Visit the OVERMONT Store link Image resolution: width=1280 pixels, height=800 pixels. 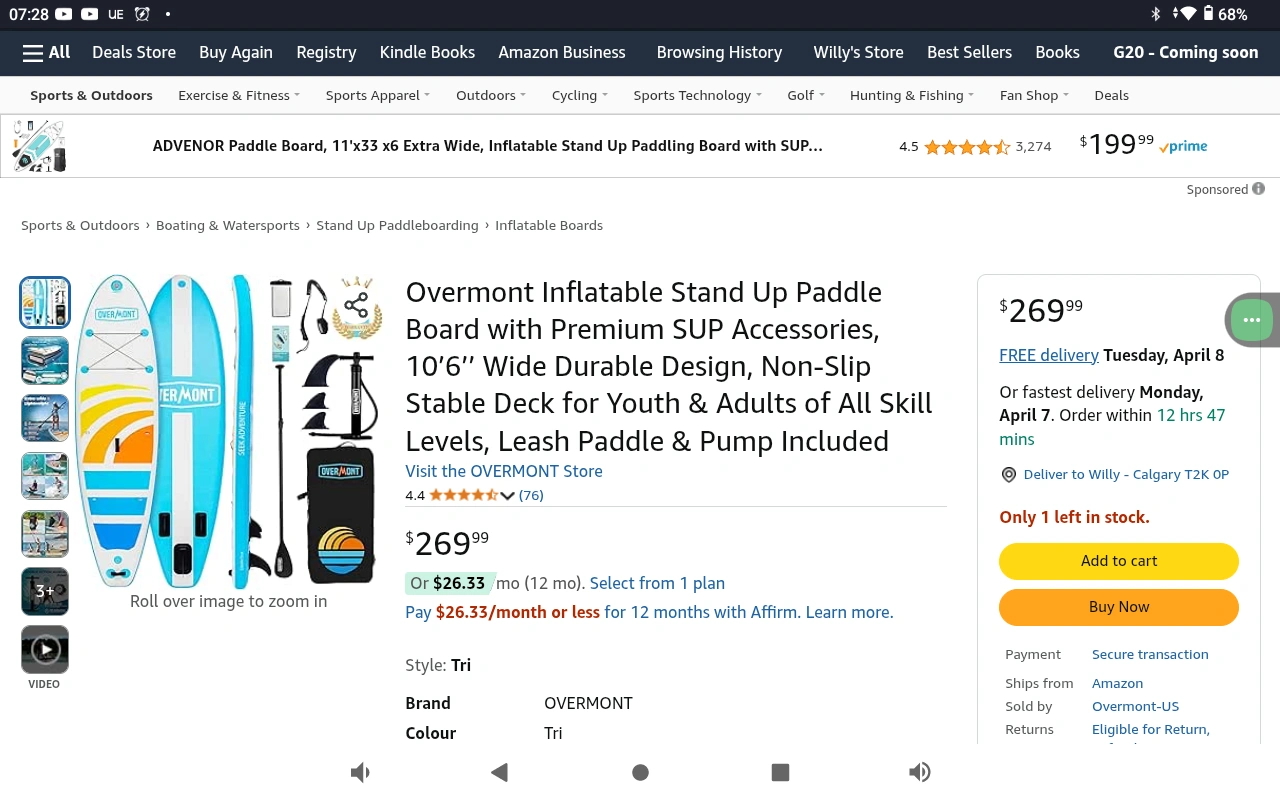[x=504, y=471]
